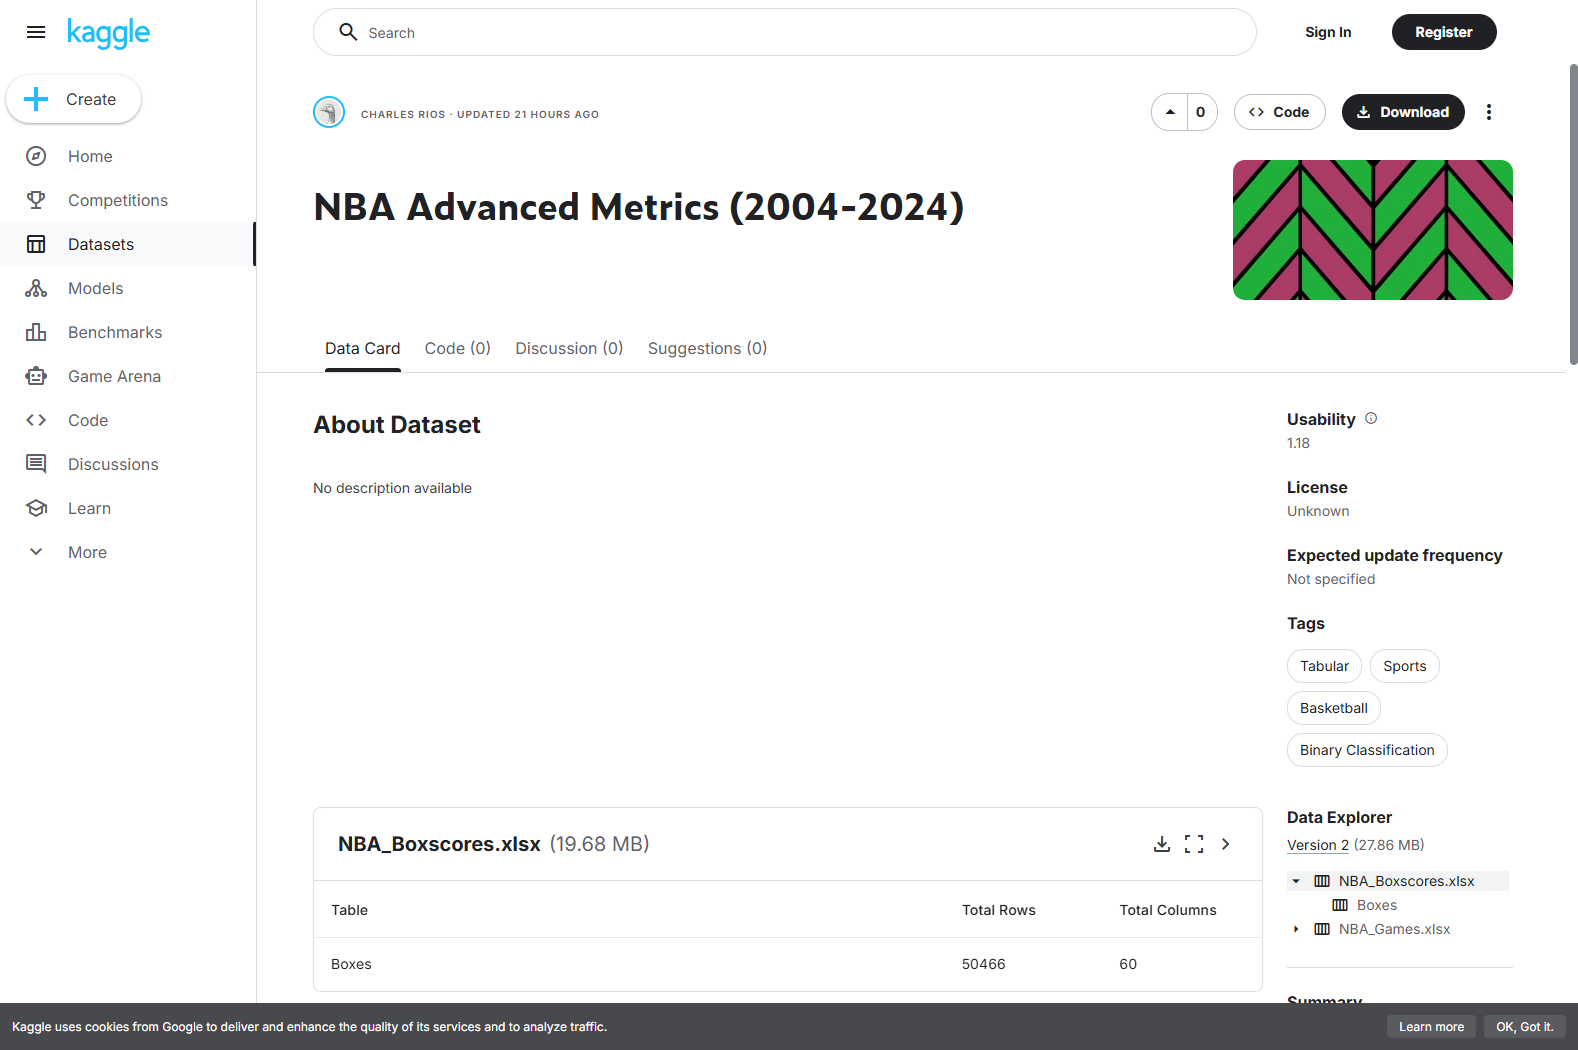The width and height of the screenshot is (1578, 1050).
Task: Click Learn more in cookie banner
Action: (x=1431, y=1027)
